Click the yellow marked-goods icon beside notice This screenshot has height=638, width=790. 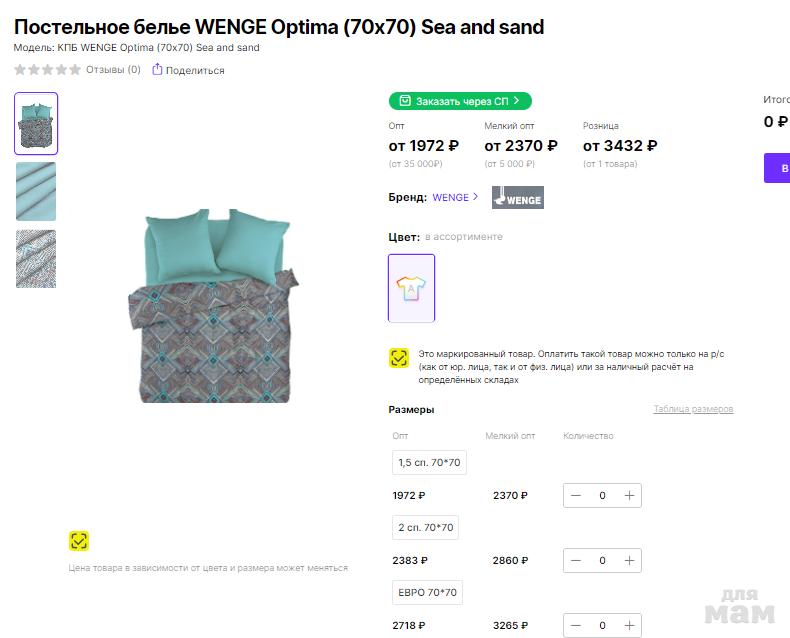point(399,358)
